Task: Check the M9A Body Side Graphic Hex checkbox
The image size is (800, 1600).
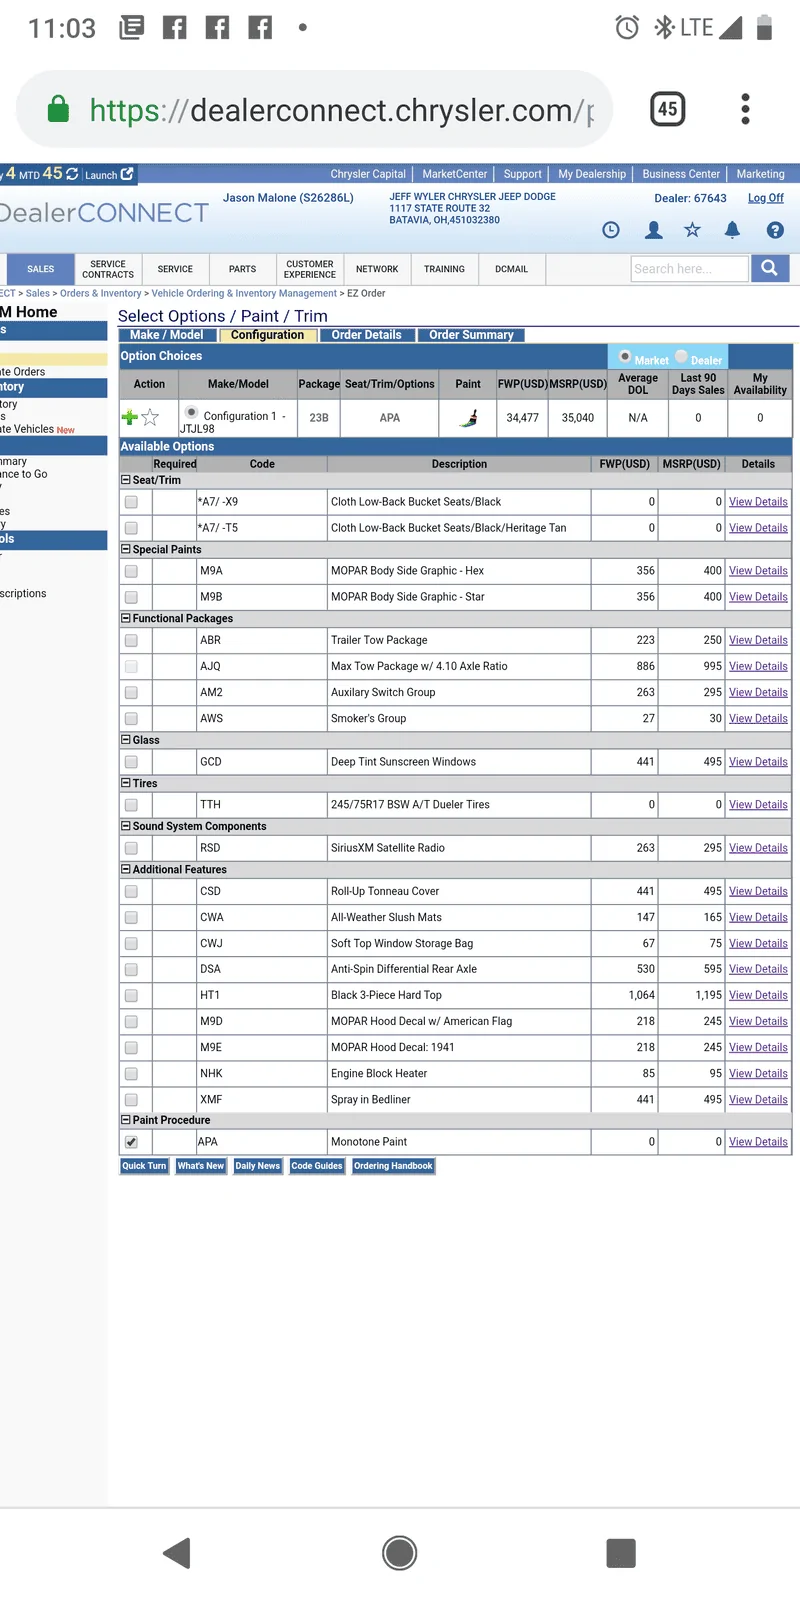Action: click(131, 571)
